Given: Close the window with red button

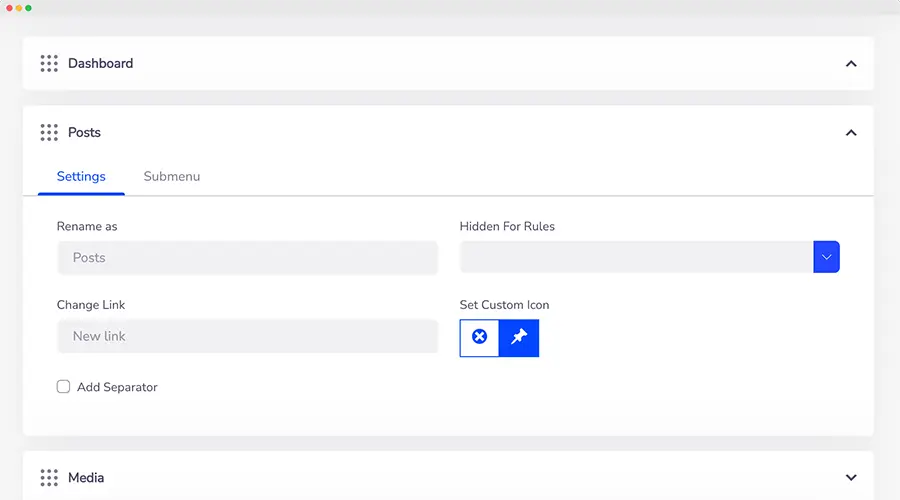Looking at the screenshot, I should pos(9,8).
